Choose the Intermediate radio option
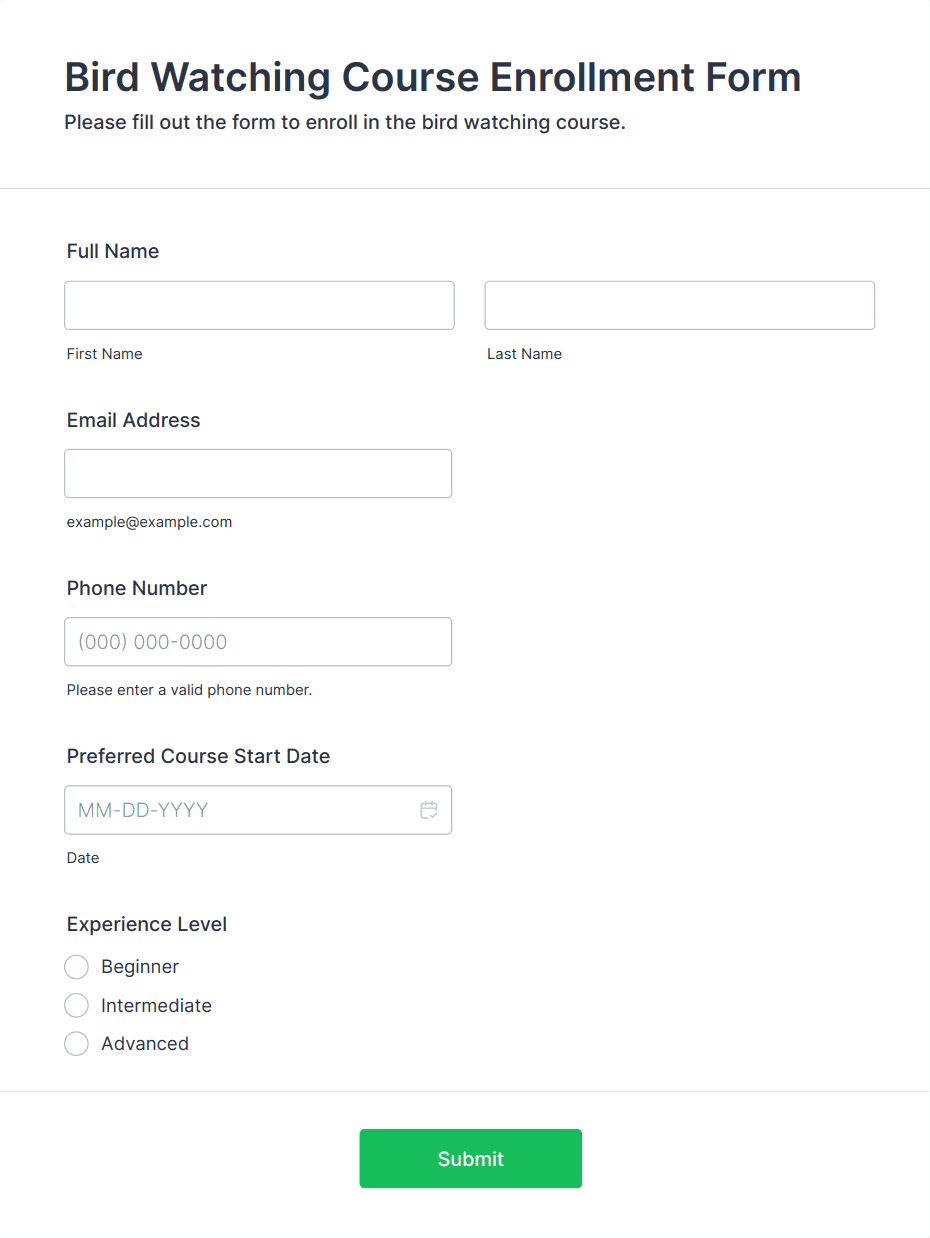 coord(76,1005)
